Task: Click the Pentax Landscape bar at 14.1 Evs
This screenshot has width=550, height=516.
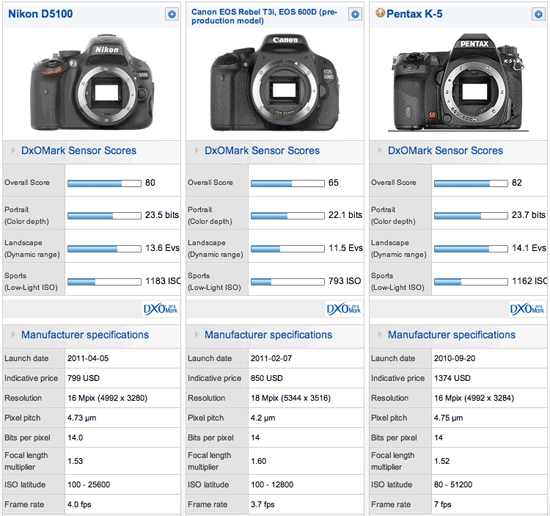Action: point(471,249)
